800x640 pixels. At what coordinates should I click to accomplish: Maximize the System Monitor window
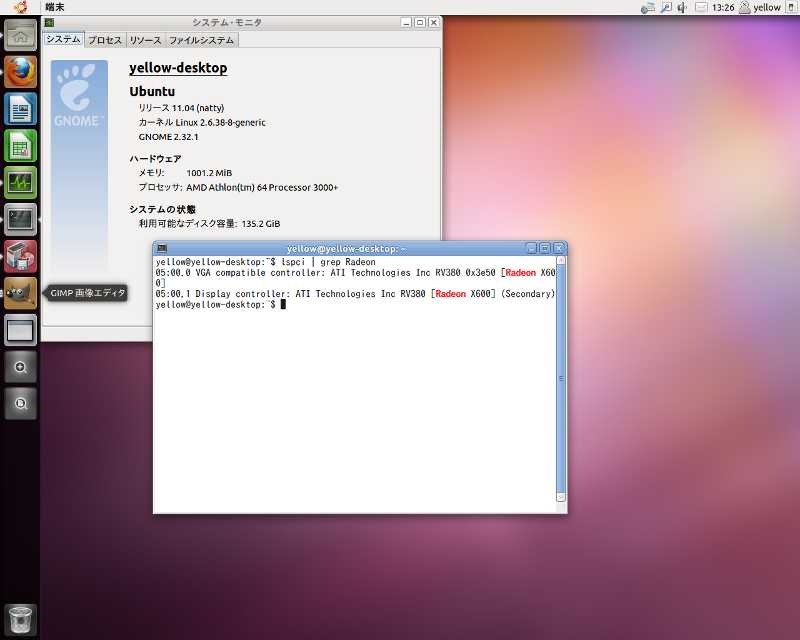(x=420, y=22)
